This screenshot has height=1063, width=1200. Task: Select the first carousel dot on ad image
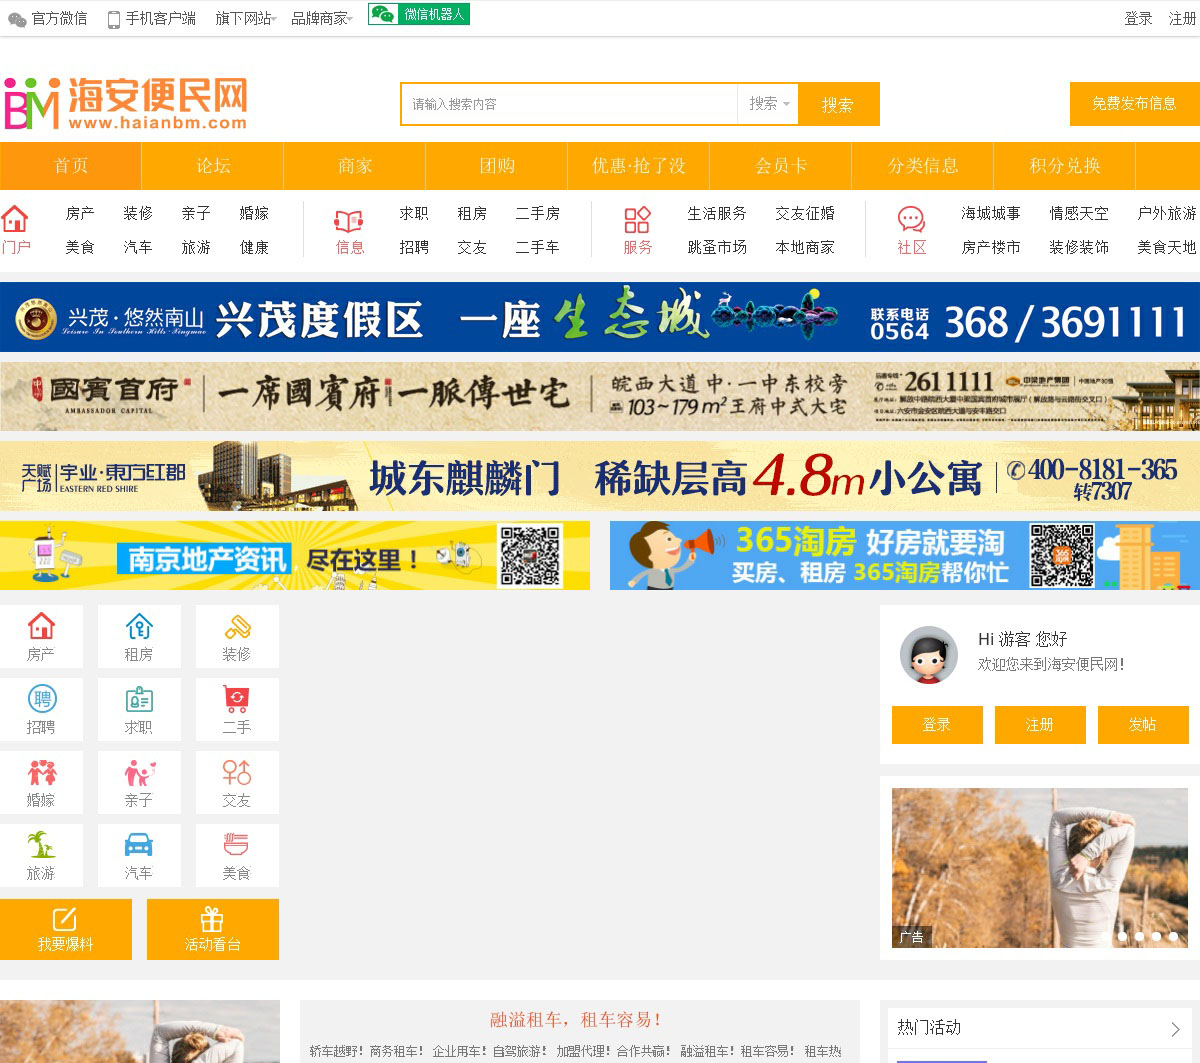1123,937
